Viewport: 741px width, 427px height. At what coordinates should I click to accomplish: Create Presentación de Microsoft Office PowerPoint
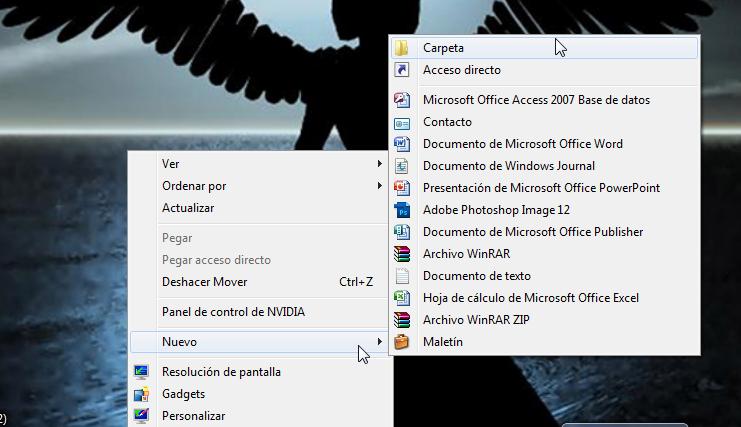(x=544, y=188)
